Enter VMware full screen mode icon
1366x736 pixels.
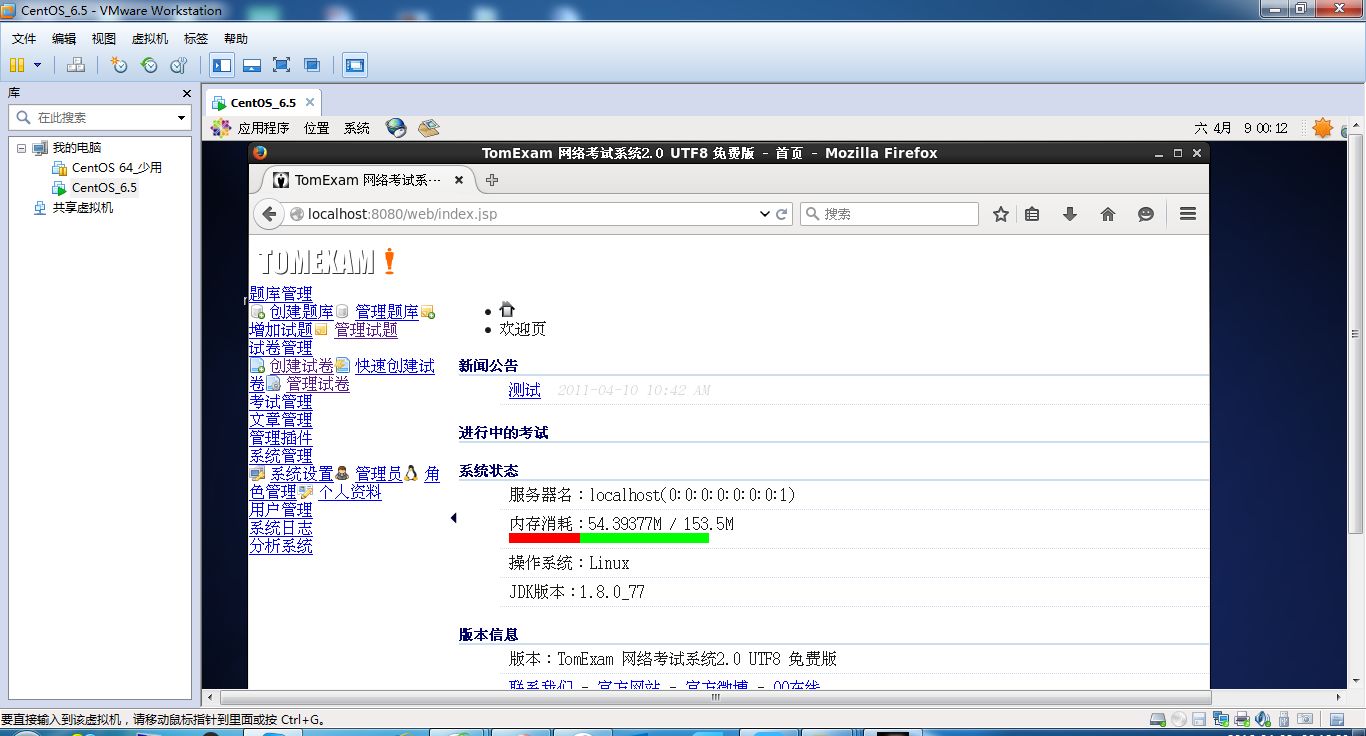[x=282, y=65]
